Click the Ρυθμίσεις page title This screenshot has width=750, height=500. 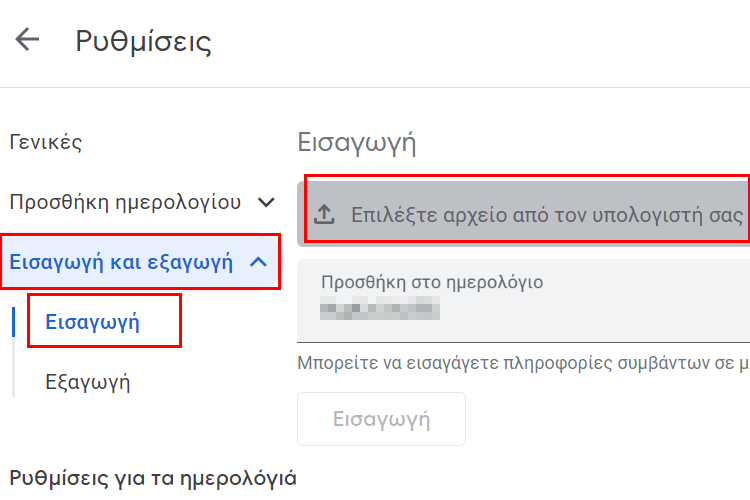coord(143,42)
